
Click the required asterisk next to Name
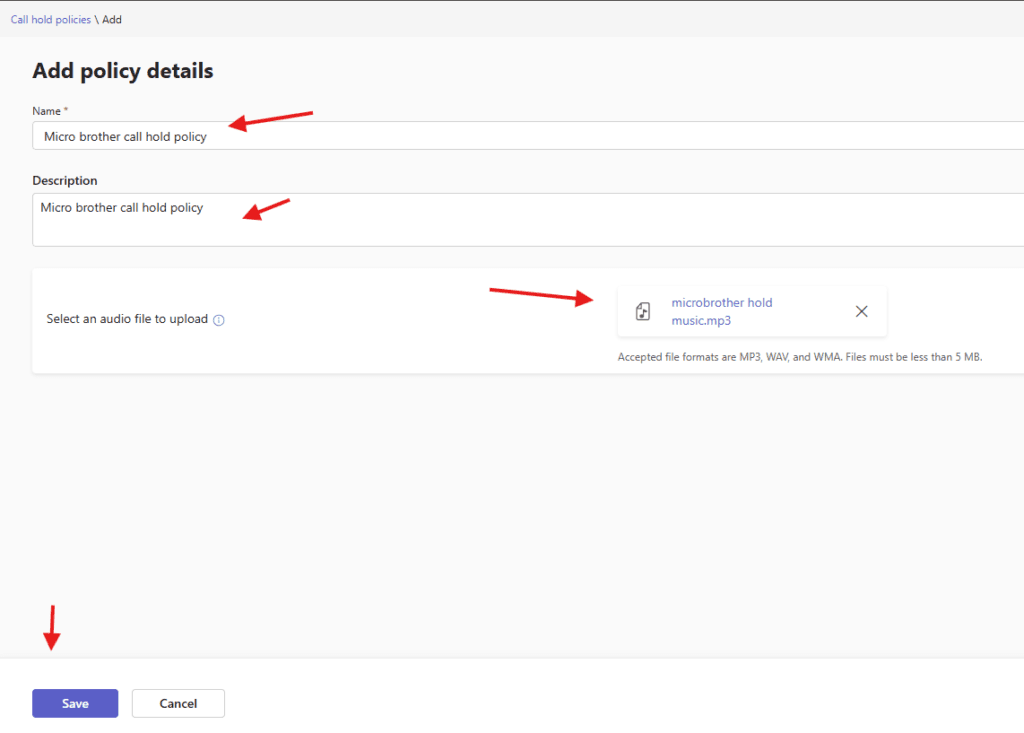[66, 111]
